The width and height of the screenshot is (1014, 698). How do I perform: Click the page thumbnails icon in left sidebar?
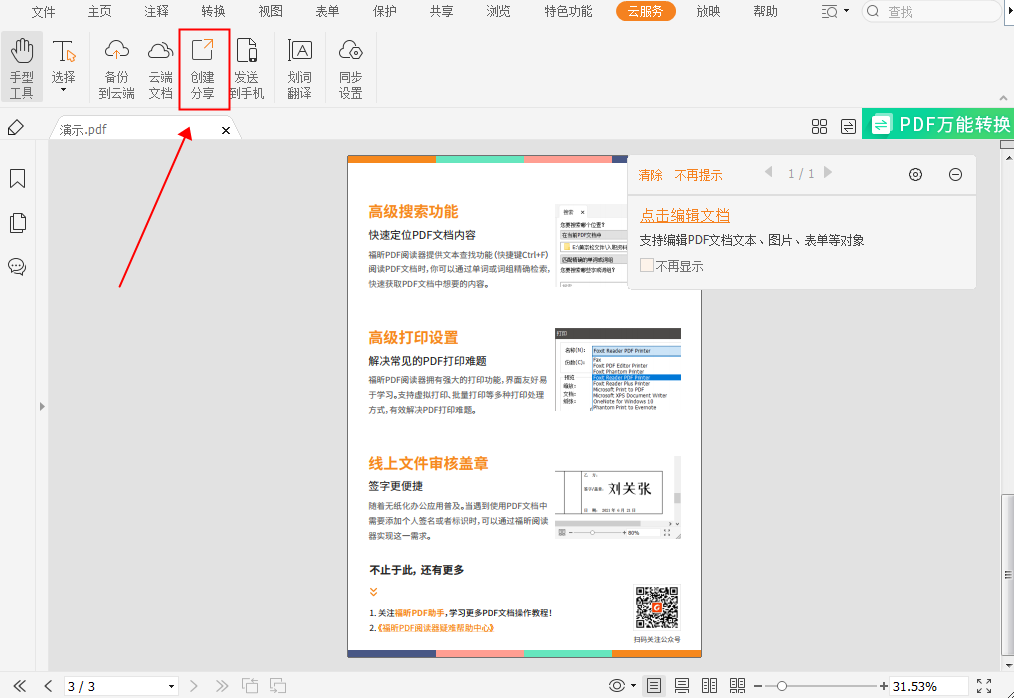[x=17, y=223]
